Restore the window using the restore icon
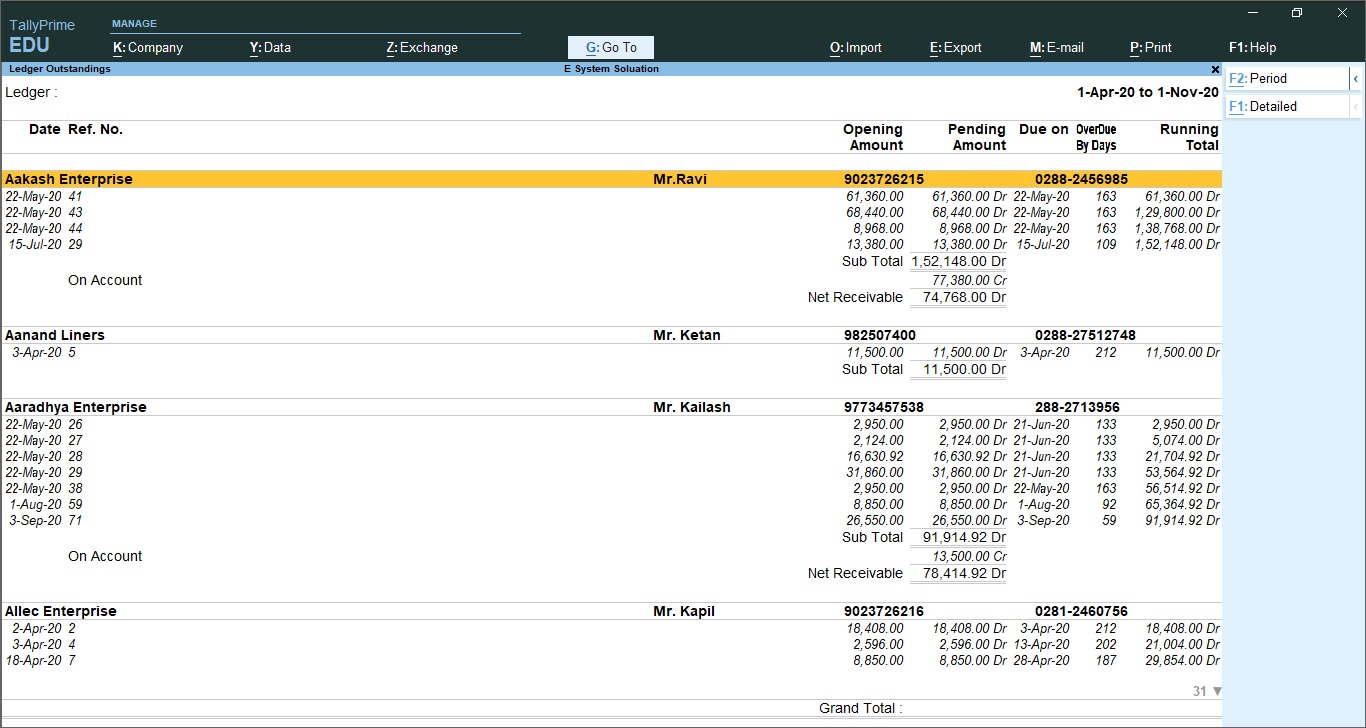Screen dimensions: 1366x728 (1296, 13)
